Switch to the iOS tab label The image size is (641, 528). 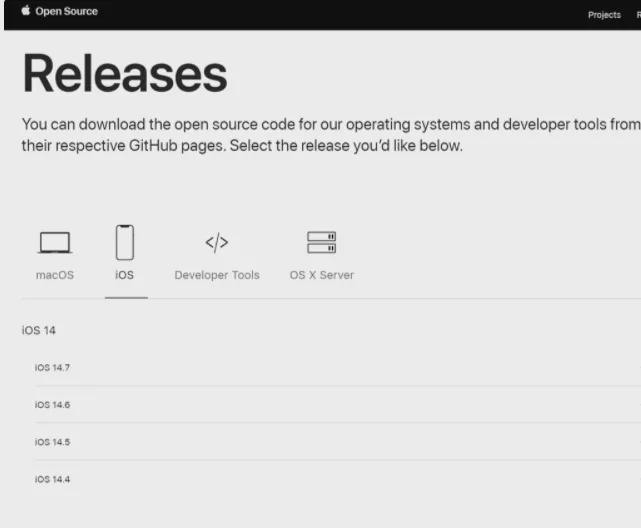(124, 275)
